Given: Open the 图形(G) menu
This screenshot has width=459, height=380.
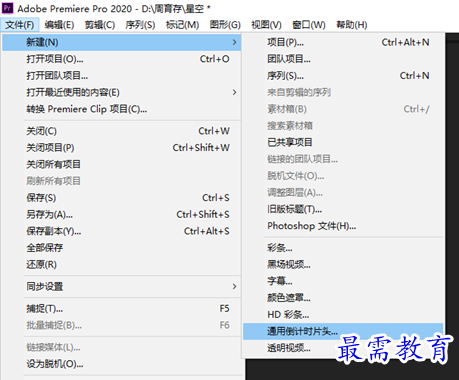Looking at the screenshot, I should [x=225, y=25].
